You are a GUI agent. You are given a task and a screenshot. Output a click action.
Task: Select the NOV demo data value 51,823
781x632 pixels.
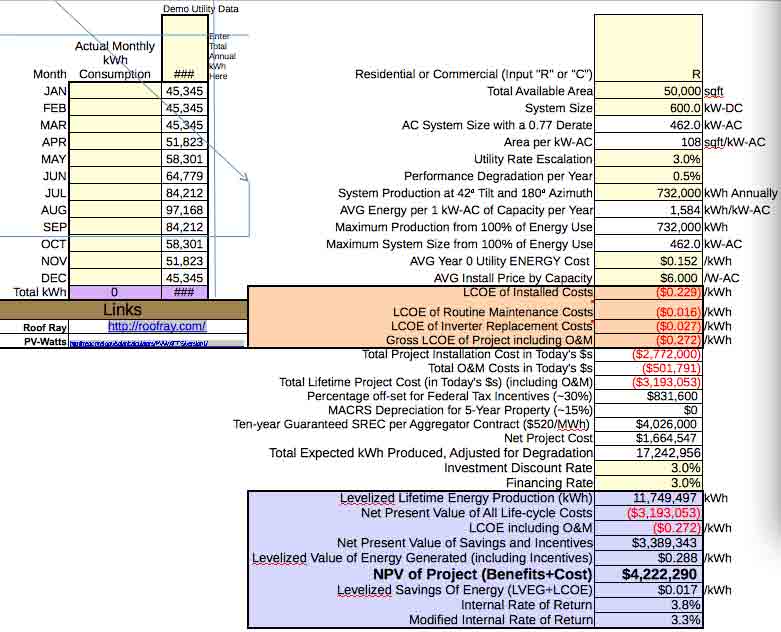(184, 261)
